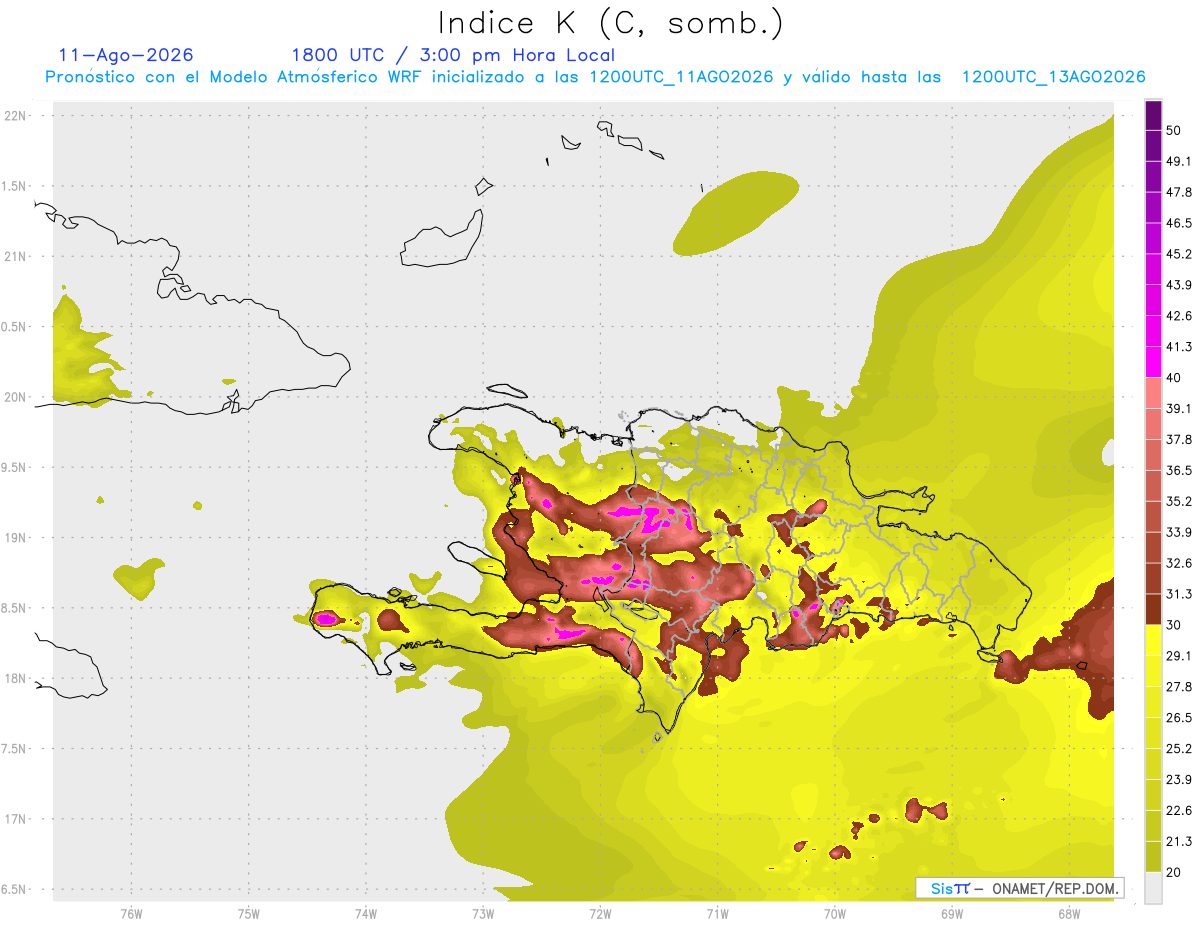1200x927 pixels.
Task: Click the '69W' longitude label
Action: click(x=952, y=914)
